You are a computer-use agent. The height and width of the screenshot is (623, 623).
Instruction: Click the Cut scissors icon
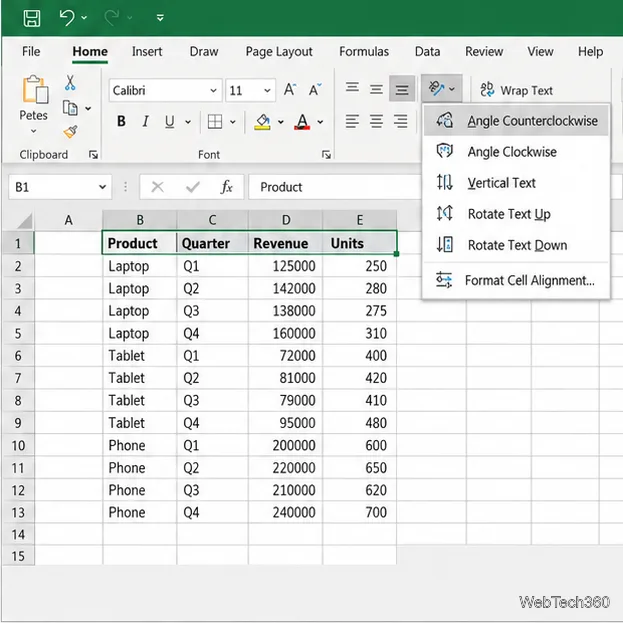(x=70, y=83)
